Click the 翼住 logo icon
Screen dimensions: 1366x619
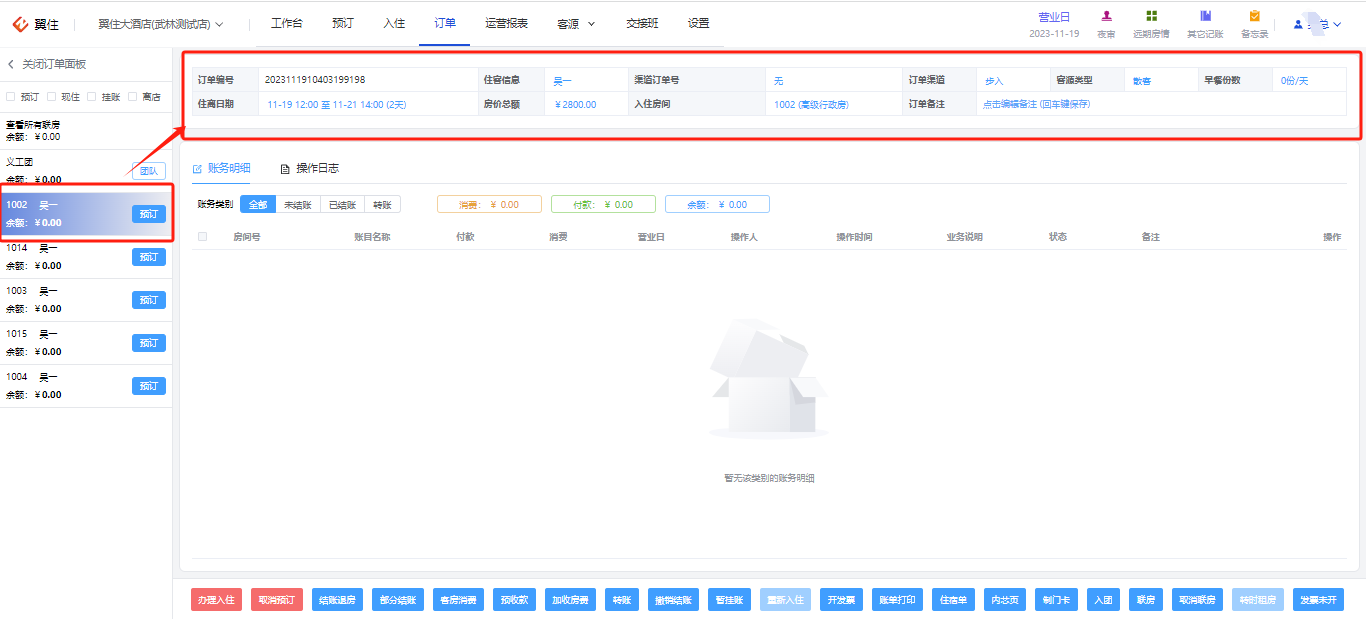click(x=20, y=23)
